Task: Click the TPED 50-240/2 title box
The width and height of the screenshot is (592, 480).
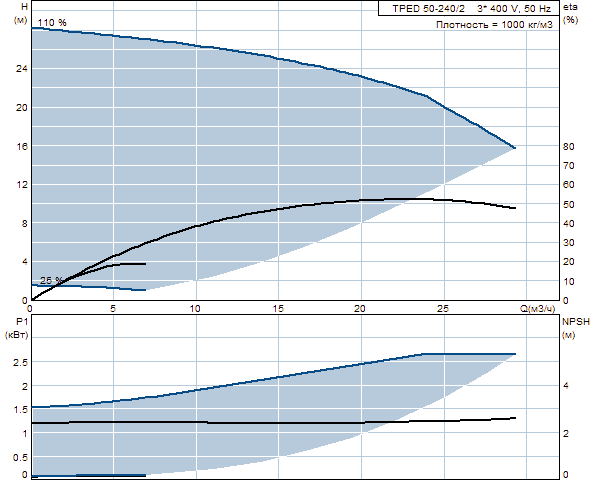Action: (469, 8)
